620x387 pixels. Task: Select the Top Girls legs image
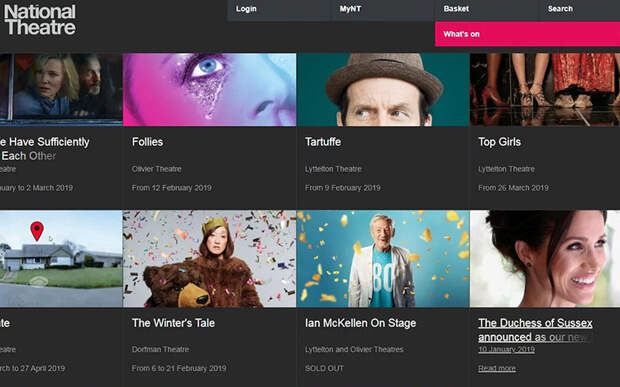tap(545, 90)
